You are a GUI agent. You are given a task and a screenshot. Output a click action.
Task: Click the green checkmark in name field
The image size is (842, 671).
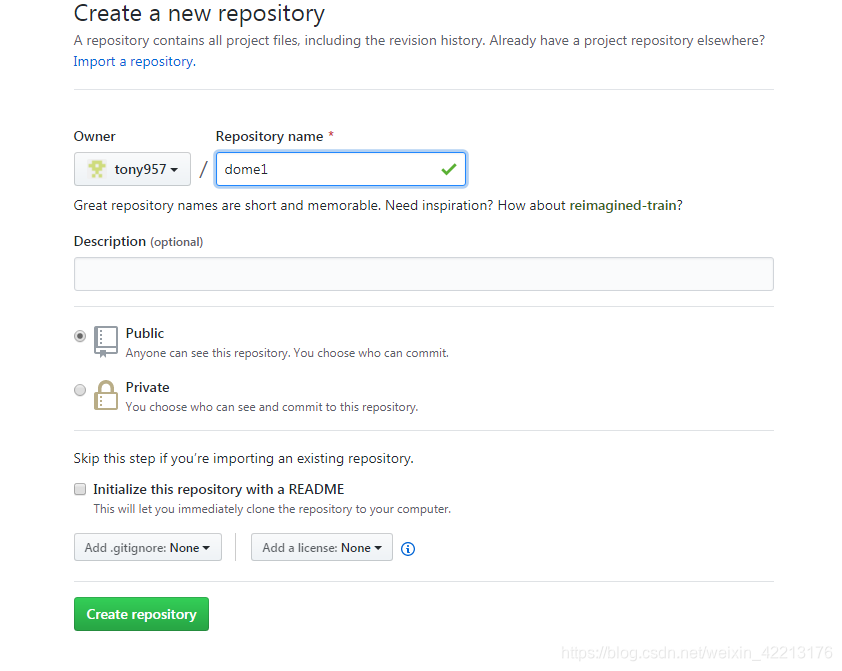[448, 170]
